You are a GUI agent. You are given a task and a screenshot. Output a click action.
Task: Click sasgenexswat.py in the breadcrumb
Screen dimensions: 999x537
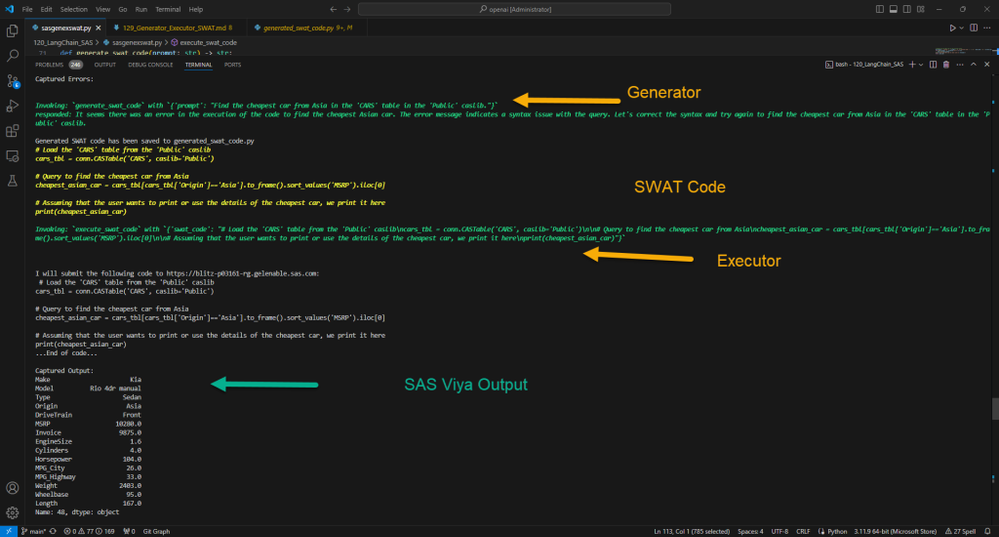137,43
